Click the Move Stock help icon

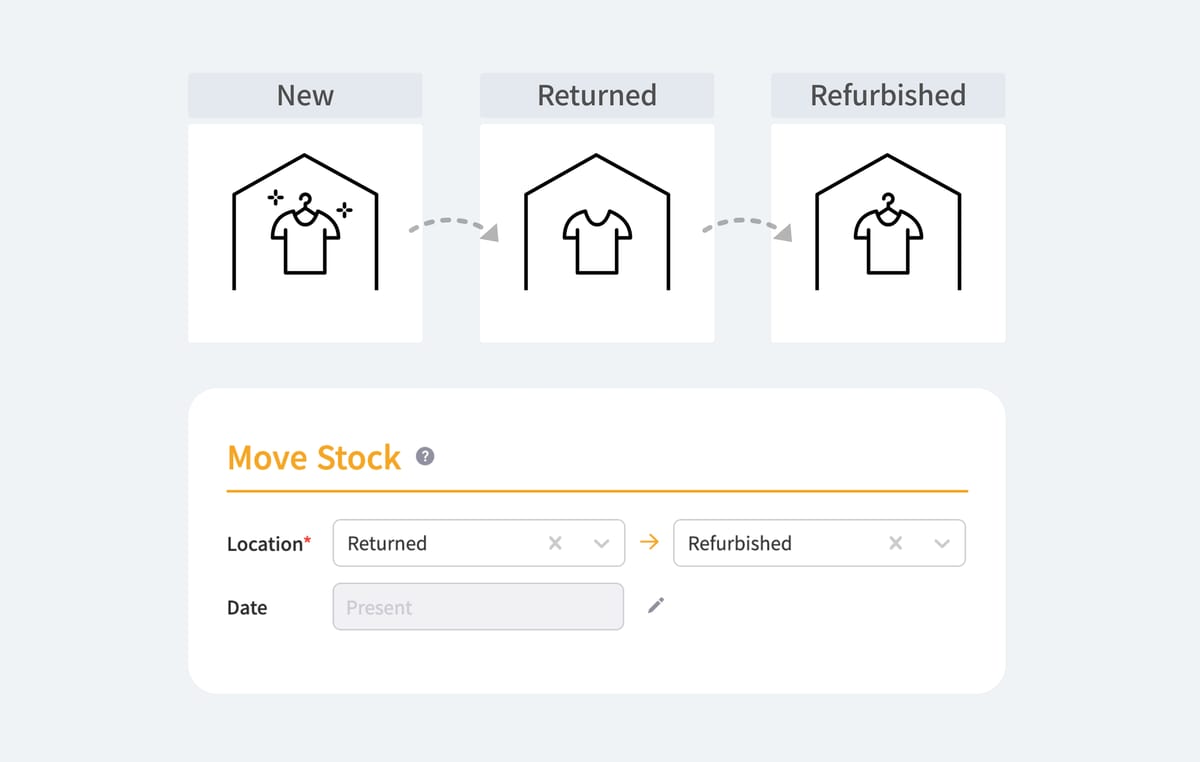click(x=425, y=456)
